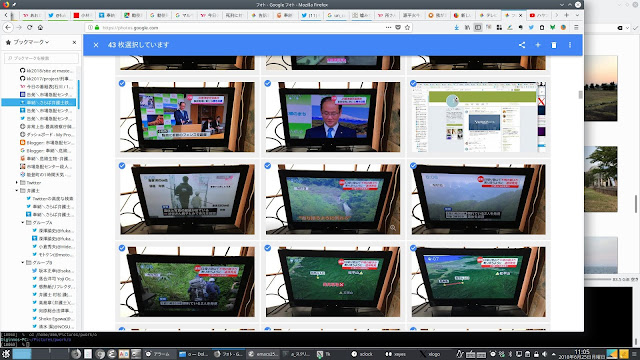Open more options in the selection bar
The image size is (640, 360).
point(570,45)
